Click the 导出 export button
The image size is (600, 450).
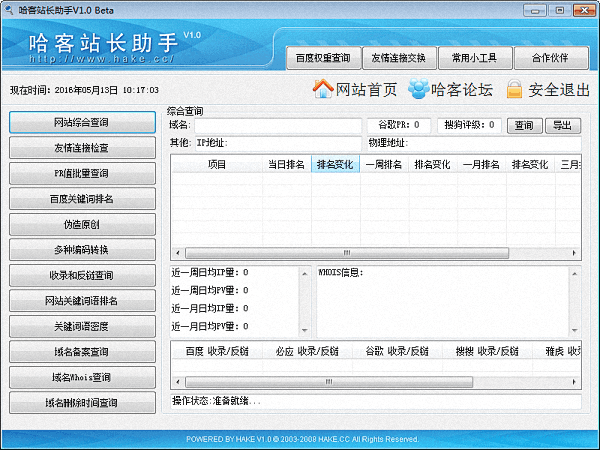point(561,126)
